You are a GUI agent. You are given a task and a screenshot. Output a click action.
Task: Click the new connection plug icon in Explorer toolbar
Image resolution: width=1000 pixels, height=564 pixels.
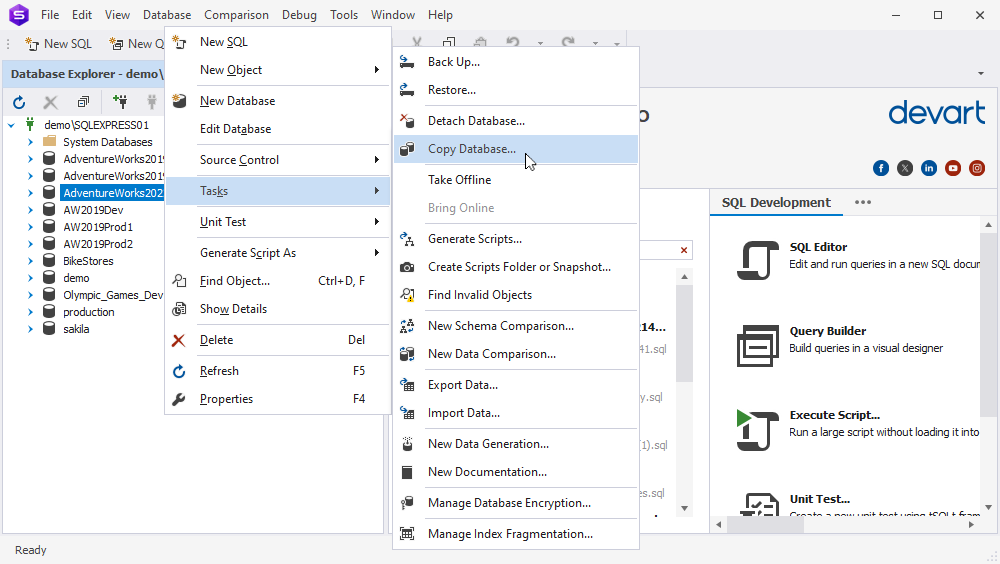coord(119,101)
